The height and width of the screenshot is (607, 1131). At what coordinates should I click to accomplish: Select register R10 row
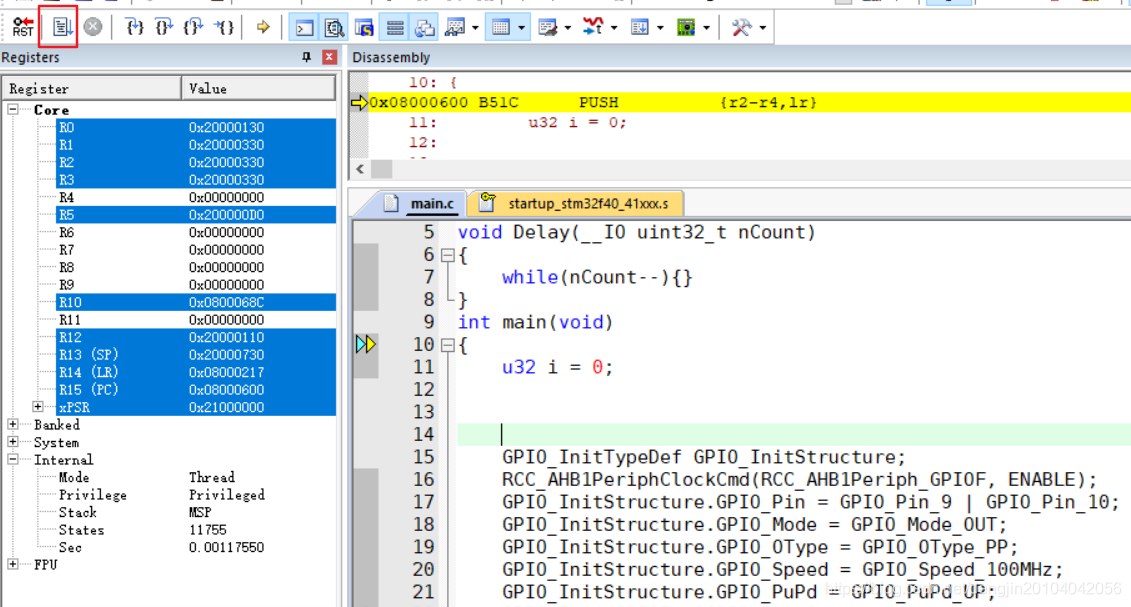(195, 302)
